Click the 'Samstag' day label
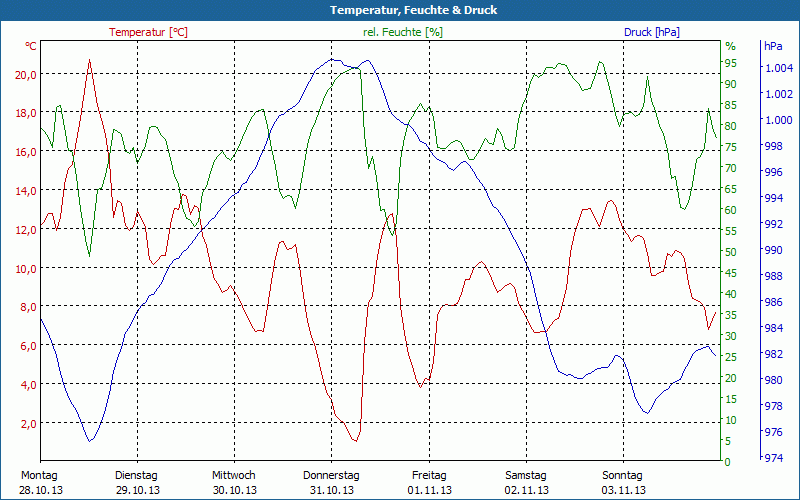Screen dimensions: 800x500 [526, 476]
